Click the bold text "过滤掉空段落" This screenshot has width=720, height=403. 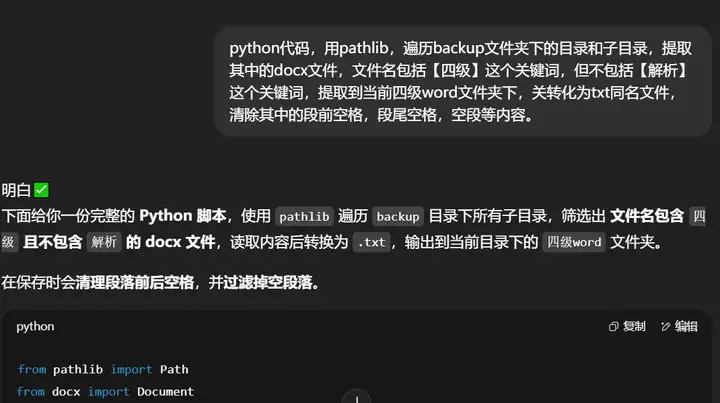pyautogui.click(x=268, y=282)
